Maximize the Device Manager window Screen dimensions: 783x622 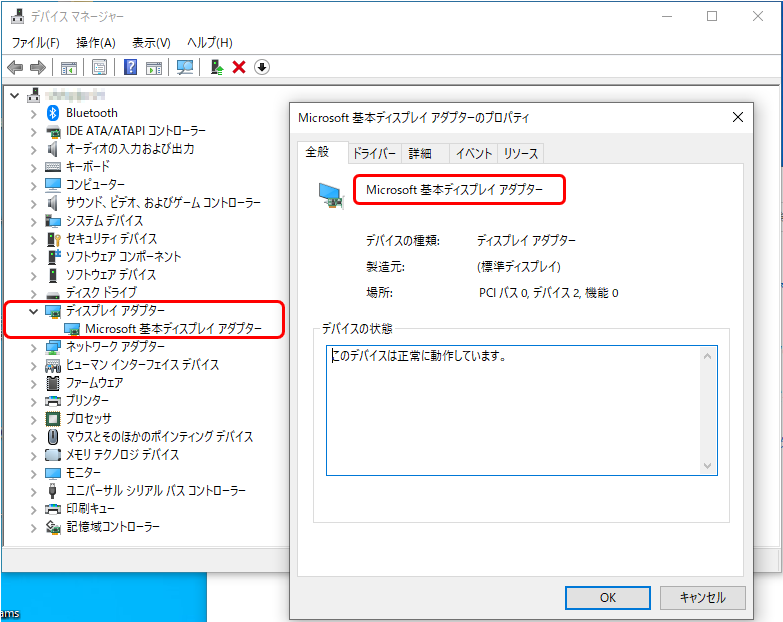(x=712, y=16)
